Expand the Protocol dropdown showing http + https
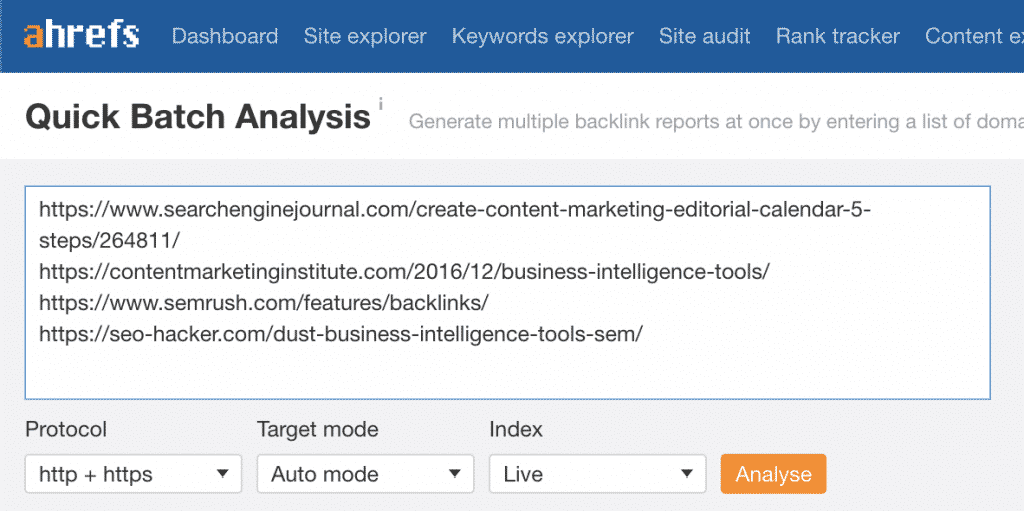Screen dimensions: 1024x511 click(x=133, y=474)
